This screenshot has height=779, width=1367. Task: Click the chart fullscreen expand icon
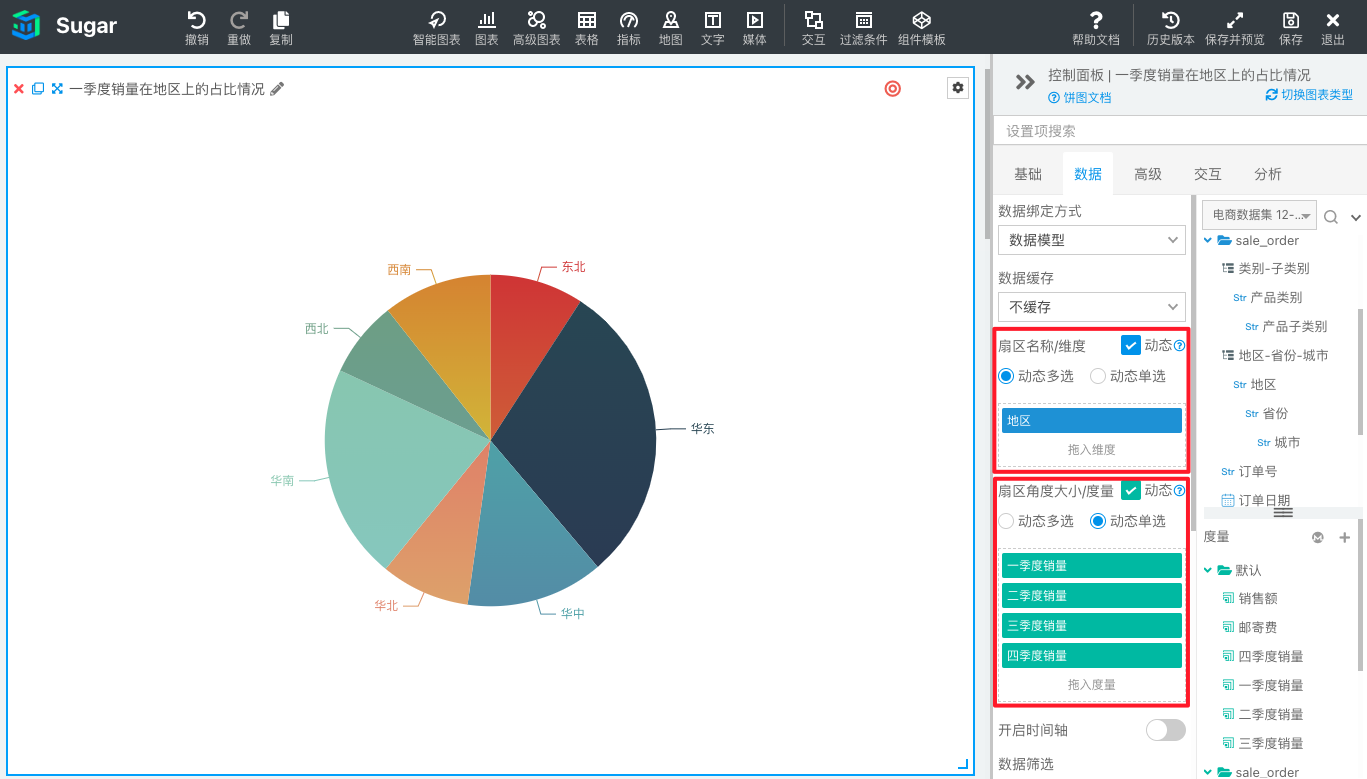[x=58, y=89]
